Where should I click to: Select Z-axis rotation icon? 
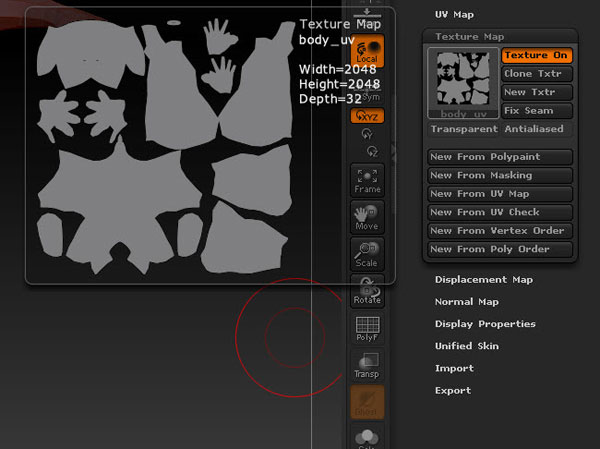click(372, 152)
